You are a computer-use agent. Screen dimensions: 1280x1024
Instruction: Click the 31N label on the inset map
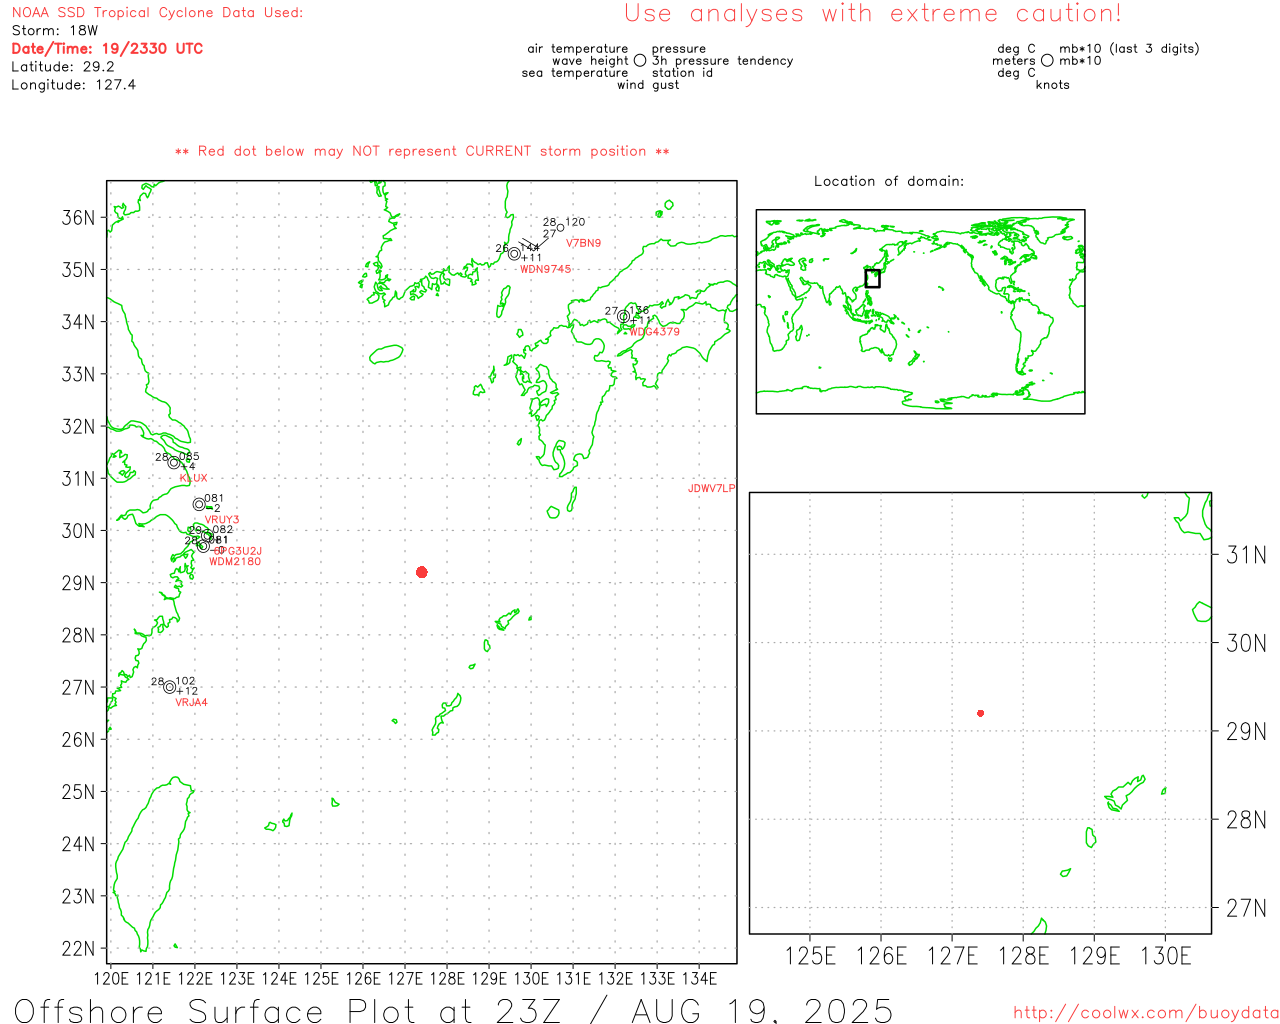tap(1246, 555)
